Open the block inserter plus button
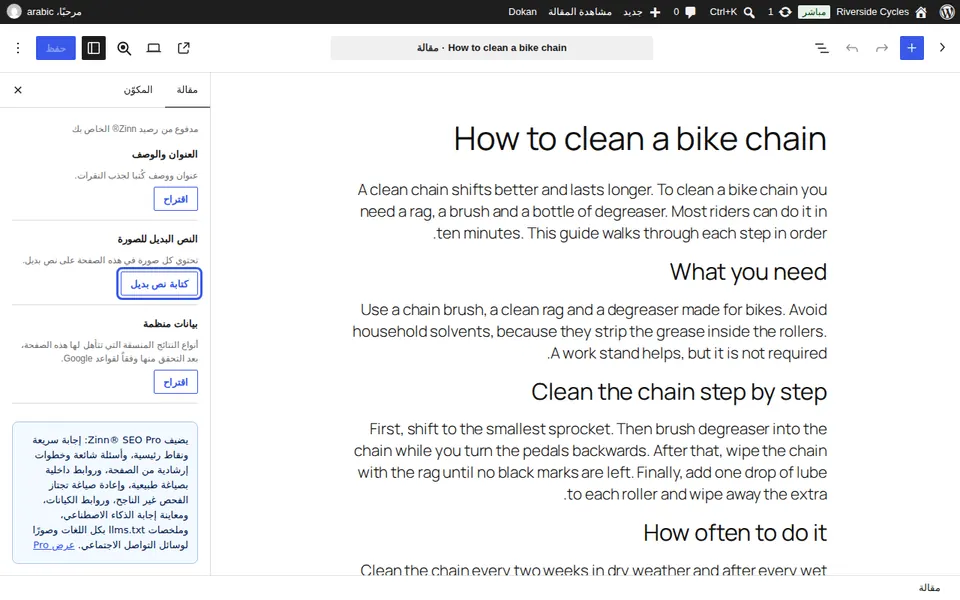The height and width of the screenshot is (600, 960). [912, 48]
